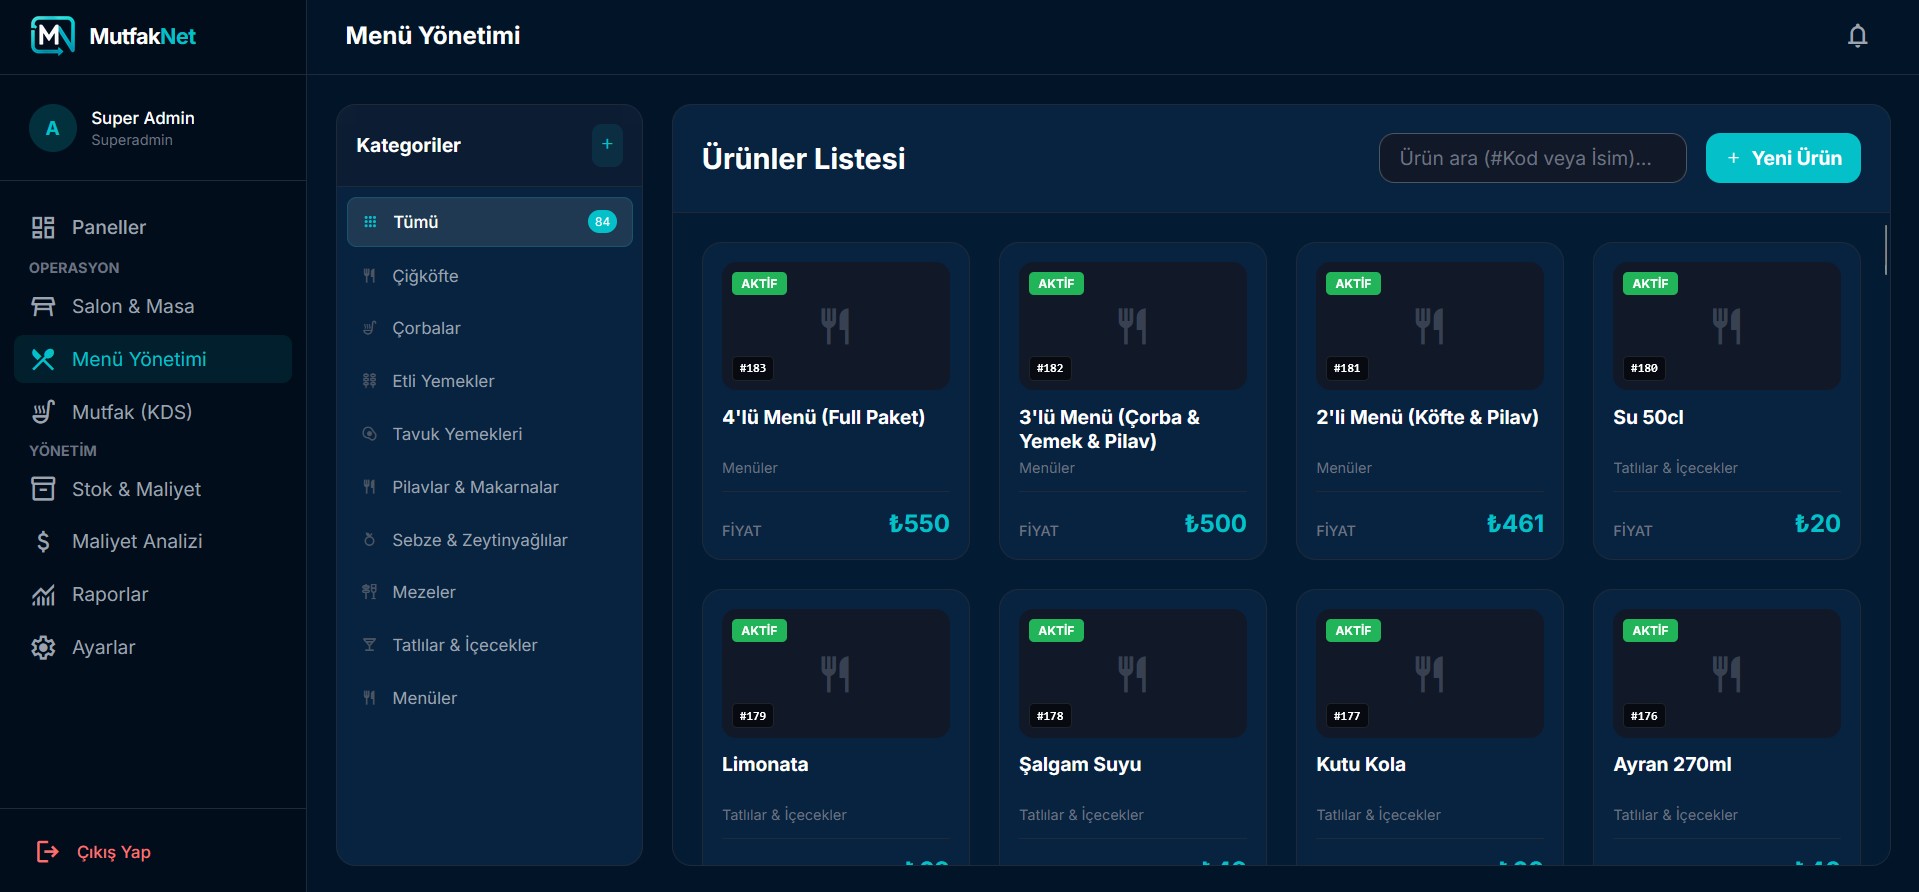The image size is (1919, 892).
Task: Select the Mezeler category
Action: click(x=490, y=592)
